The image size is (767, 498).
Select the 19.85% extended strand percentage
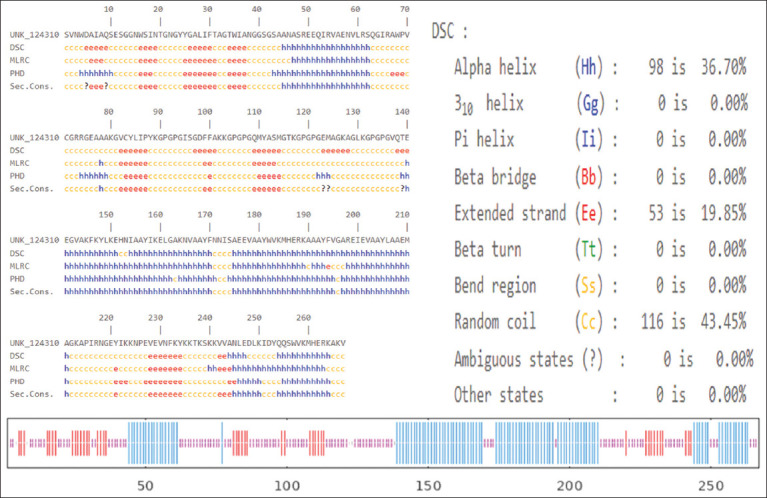(x=723, y=213)
